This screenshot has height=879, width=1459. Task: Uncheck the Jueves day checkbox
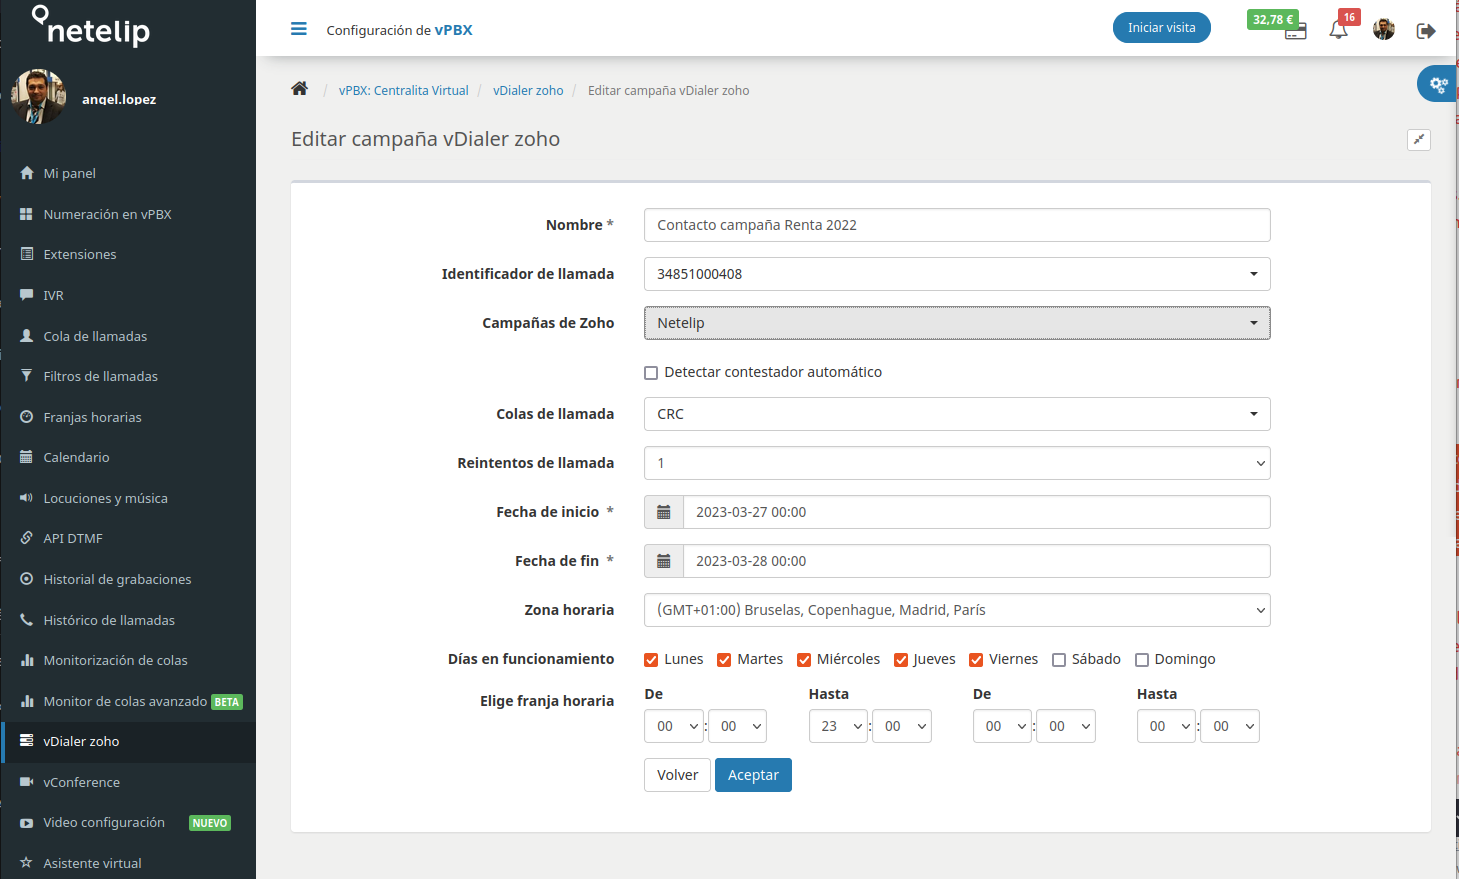click(901, 660)
